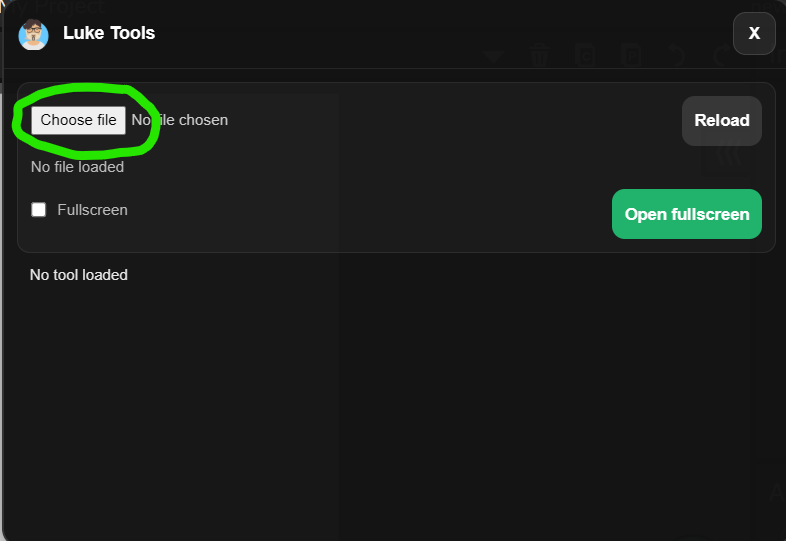Click the Luke Tools avatar icon
Viewport: 786px width, 541px height.
[x=34, y=34]
